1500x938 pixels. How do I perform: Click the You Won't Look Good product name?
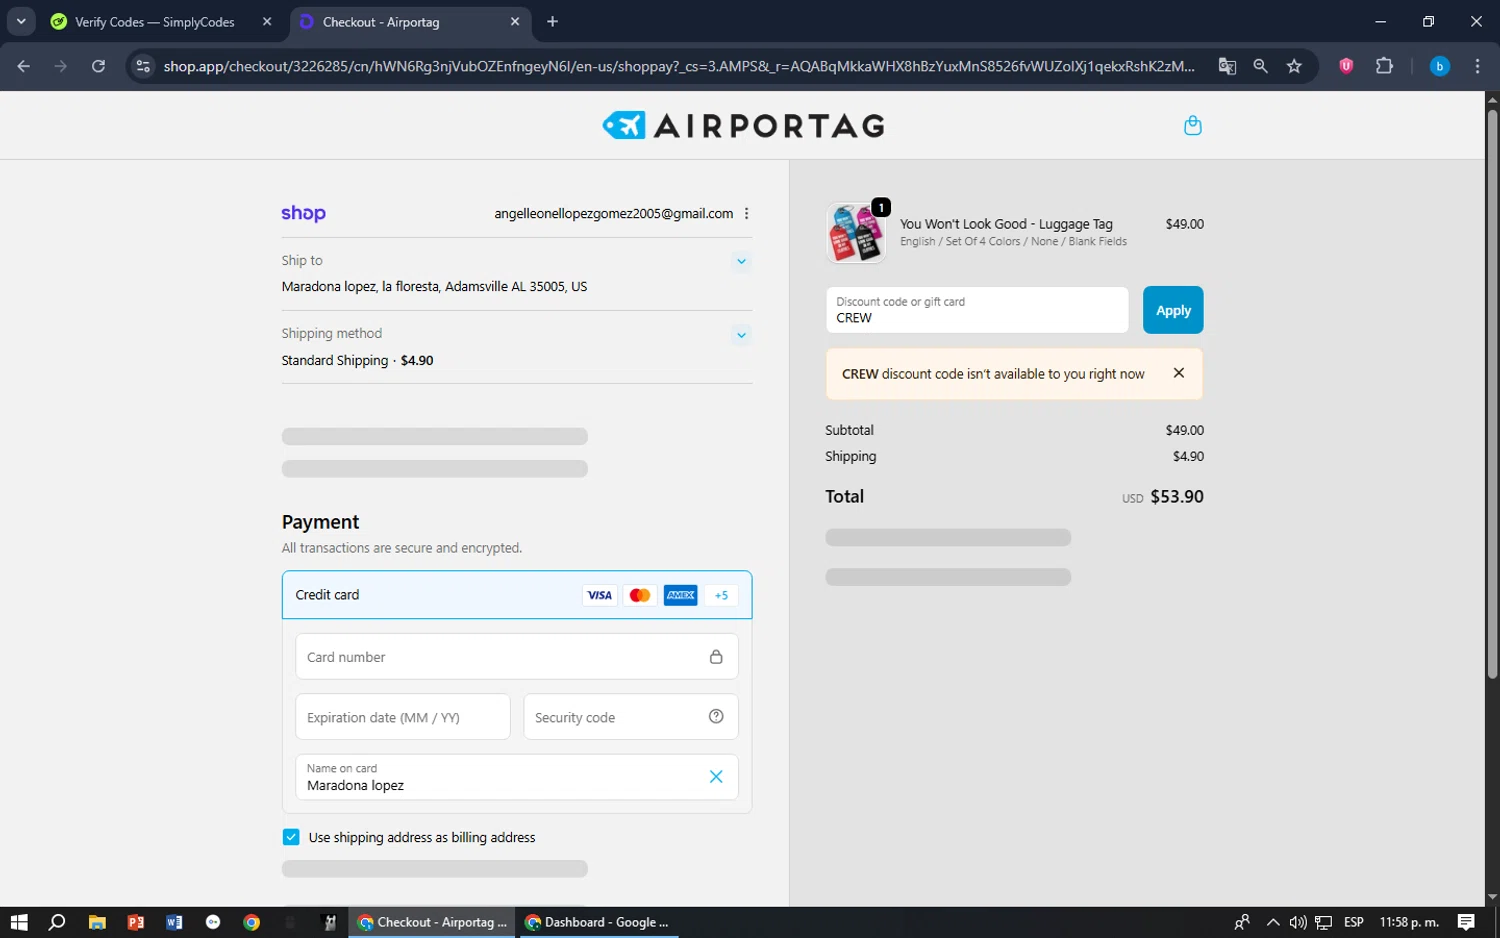[1006, 224]
